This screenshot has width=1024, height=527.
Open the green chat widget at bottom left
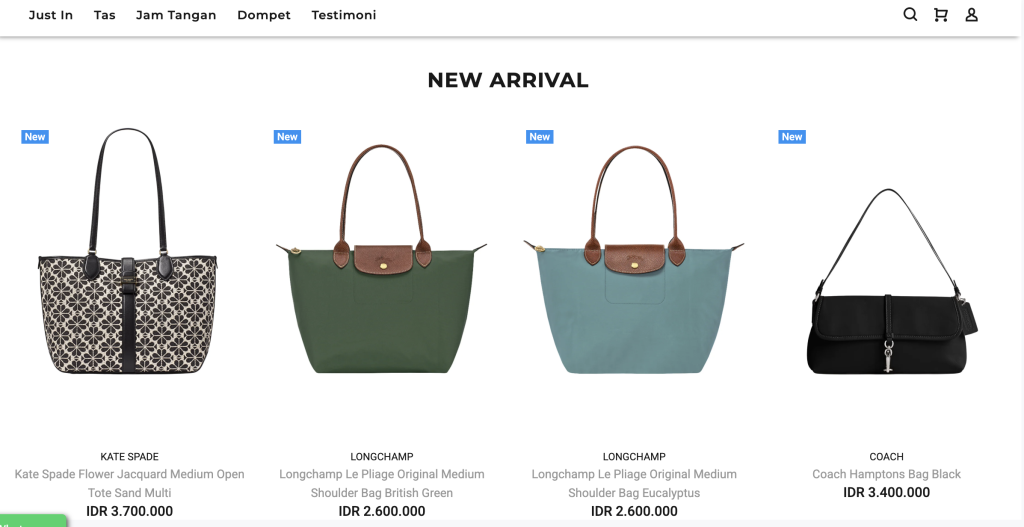(x=33, y=521)
